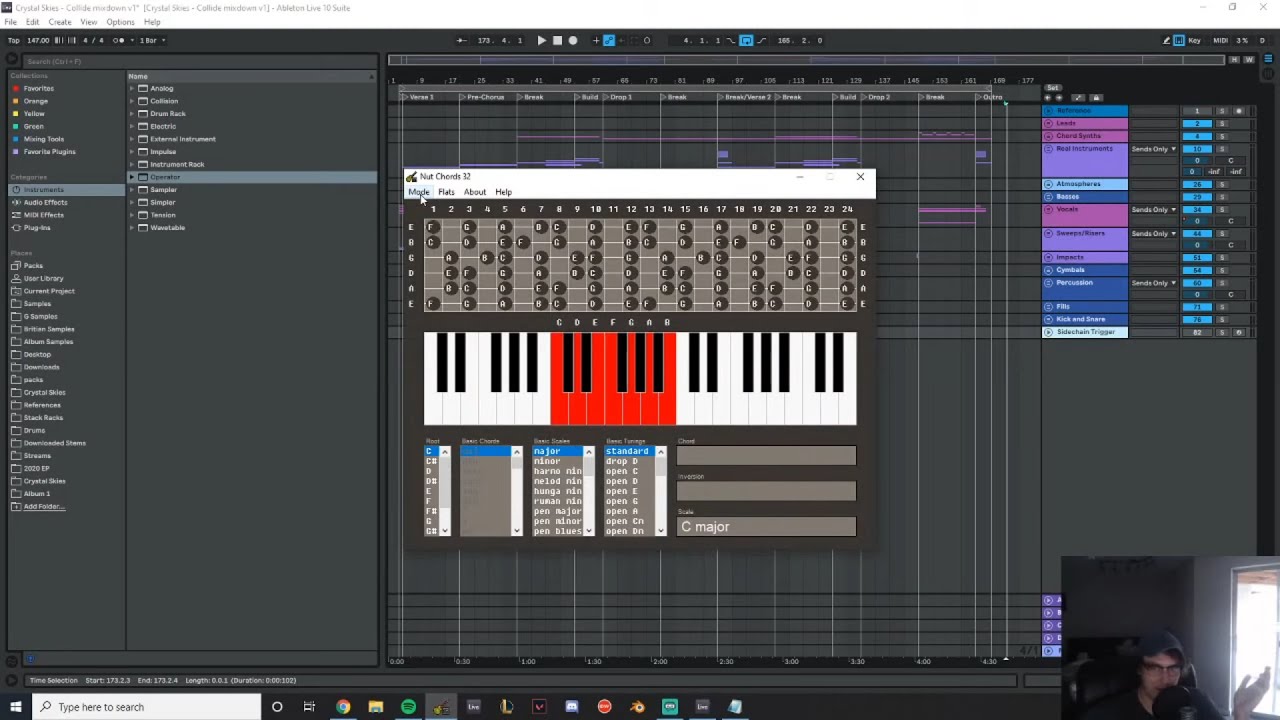Open Spotify from the taskbar
The image size is (1280, 720).
[408, 707]
